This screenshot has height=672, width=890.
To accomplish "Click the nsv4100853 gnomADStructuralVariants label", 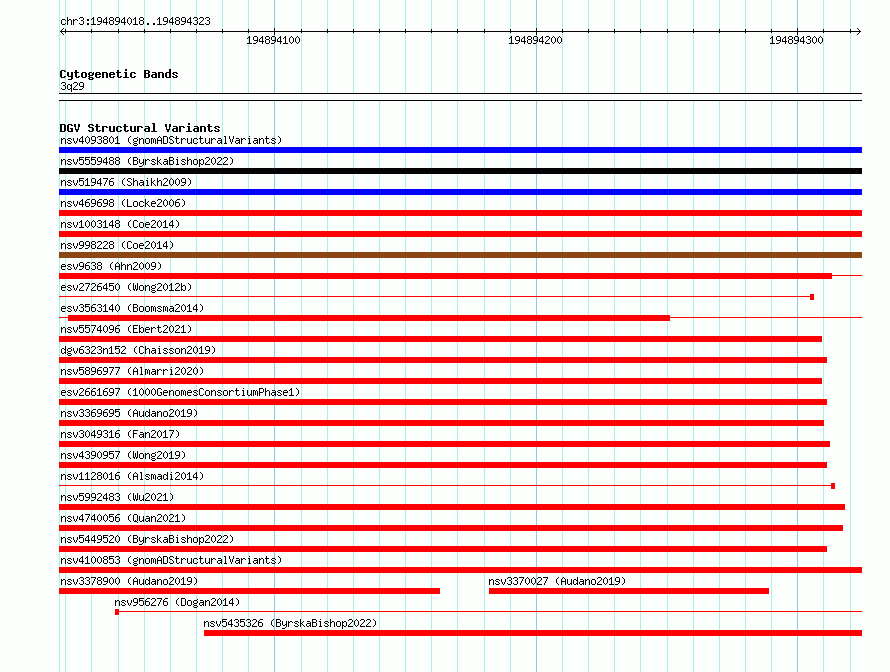I will tap(171, 560).
